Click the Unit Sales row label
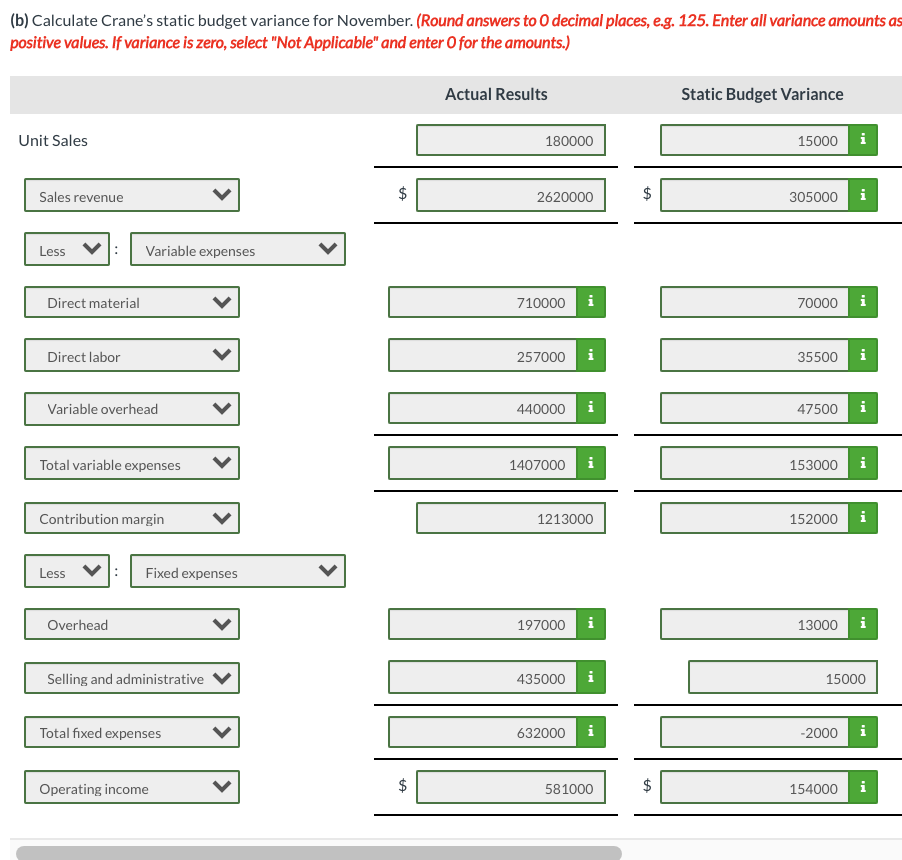902x860 pixels. point(53,140)
